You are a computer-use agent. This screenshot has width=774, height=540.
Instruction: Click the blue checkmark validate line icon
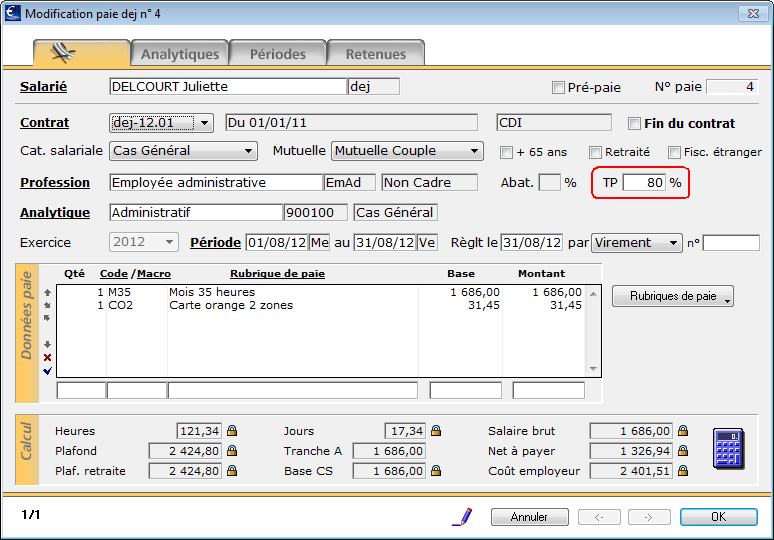[47, 371]
